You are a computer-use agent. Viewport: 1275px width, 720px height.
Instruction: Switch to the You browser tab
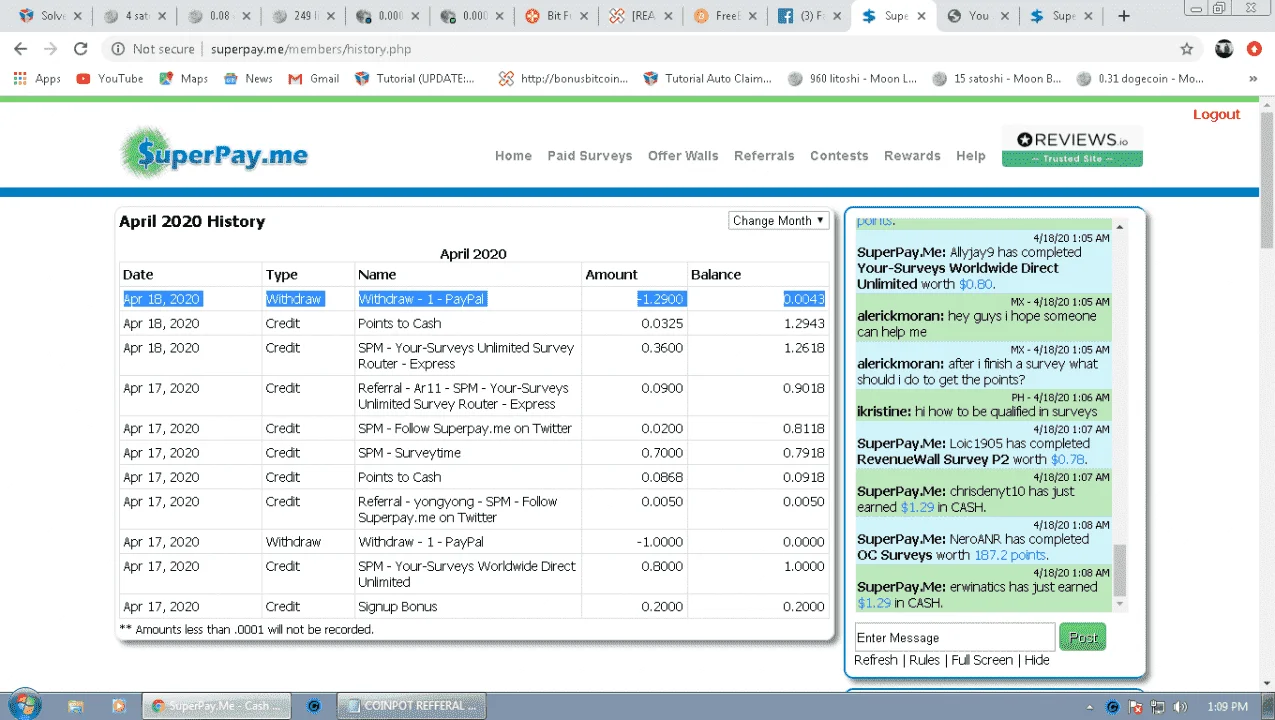pos(978,16)
